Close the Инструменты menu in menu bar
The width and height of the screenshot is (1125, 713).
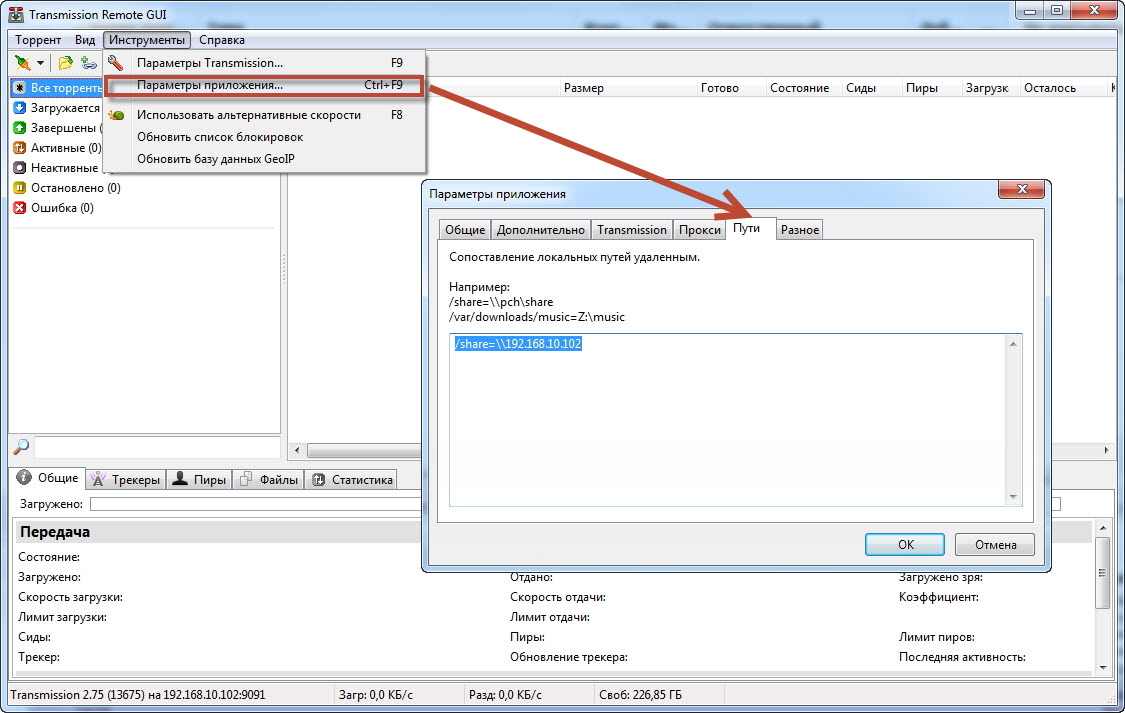tap(147, 40)
